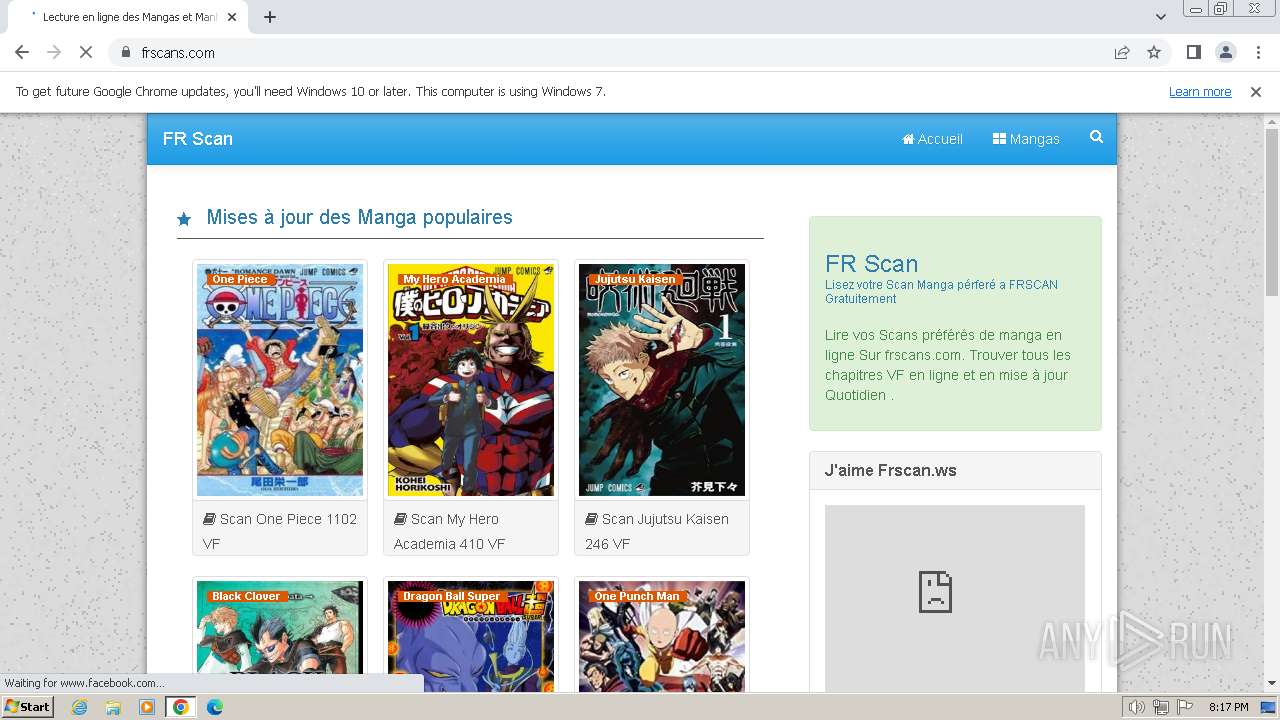Open Jujutsu Kaisen cover thumbnail
The height and width of the screenshot is (720, 1280).
(662, 380)
